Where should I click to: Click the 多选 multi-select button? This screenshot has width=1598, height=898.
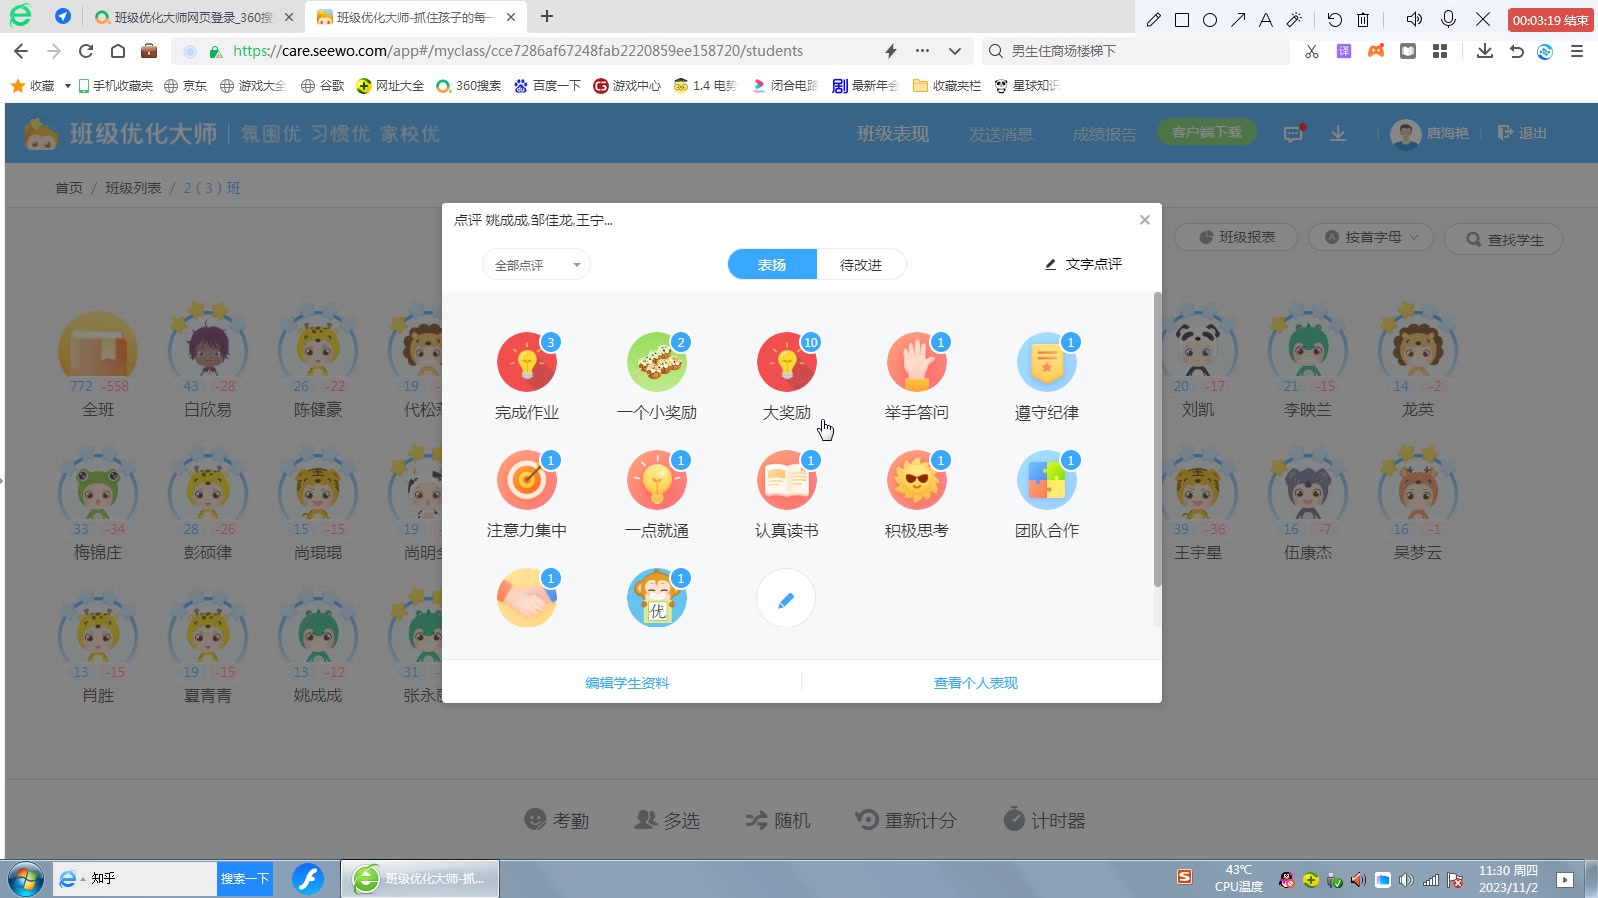pyautogui.click(x=667, y=820)
